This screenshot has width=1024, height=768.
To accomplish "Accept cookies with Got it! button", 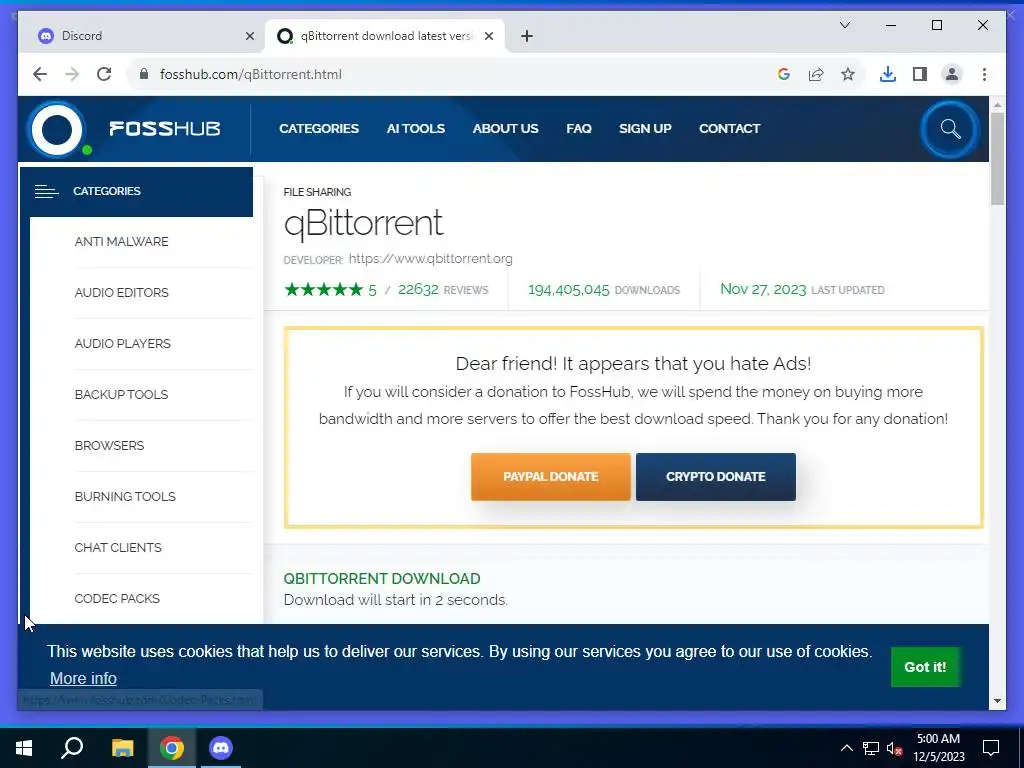I will (925, 667).
